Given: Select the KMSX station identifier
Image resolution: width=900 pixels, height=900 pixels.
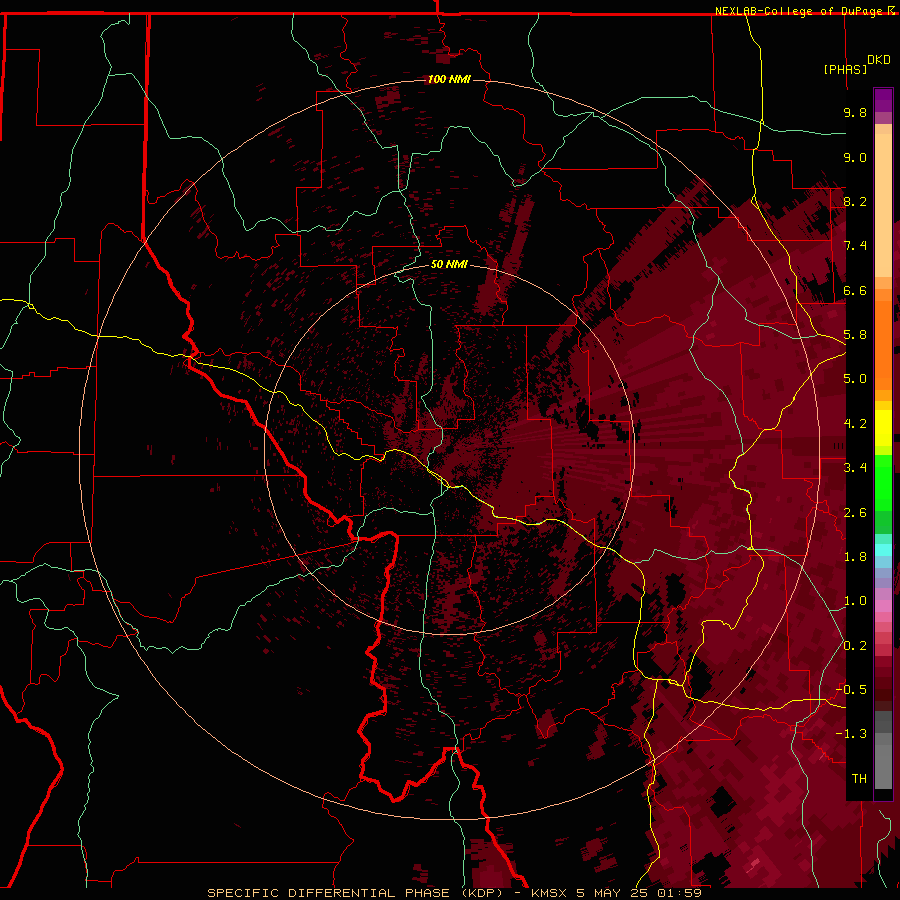Looking at the screenshot, I should [550, 893].
